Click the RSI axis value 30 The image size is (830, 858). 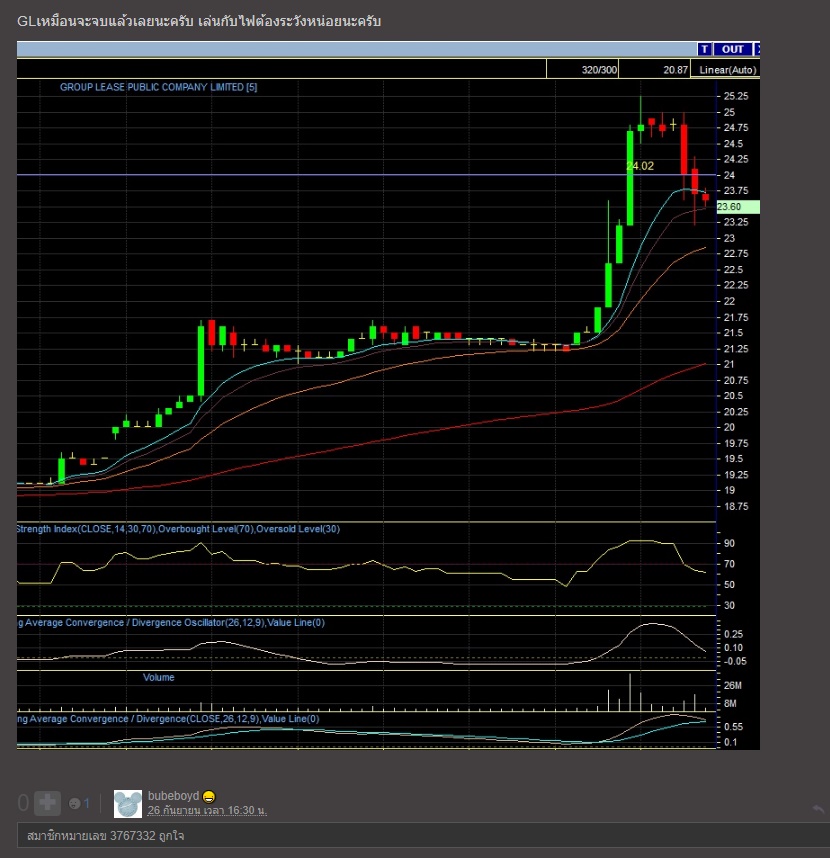pos(729,606)
